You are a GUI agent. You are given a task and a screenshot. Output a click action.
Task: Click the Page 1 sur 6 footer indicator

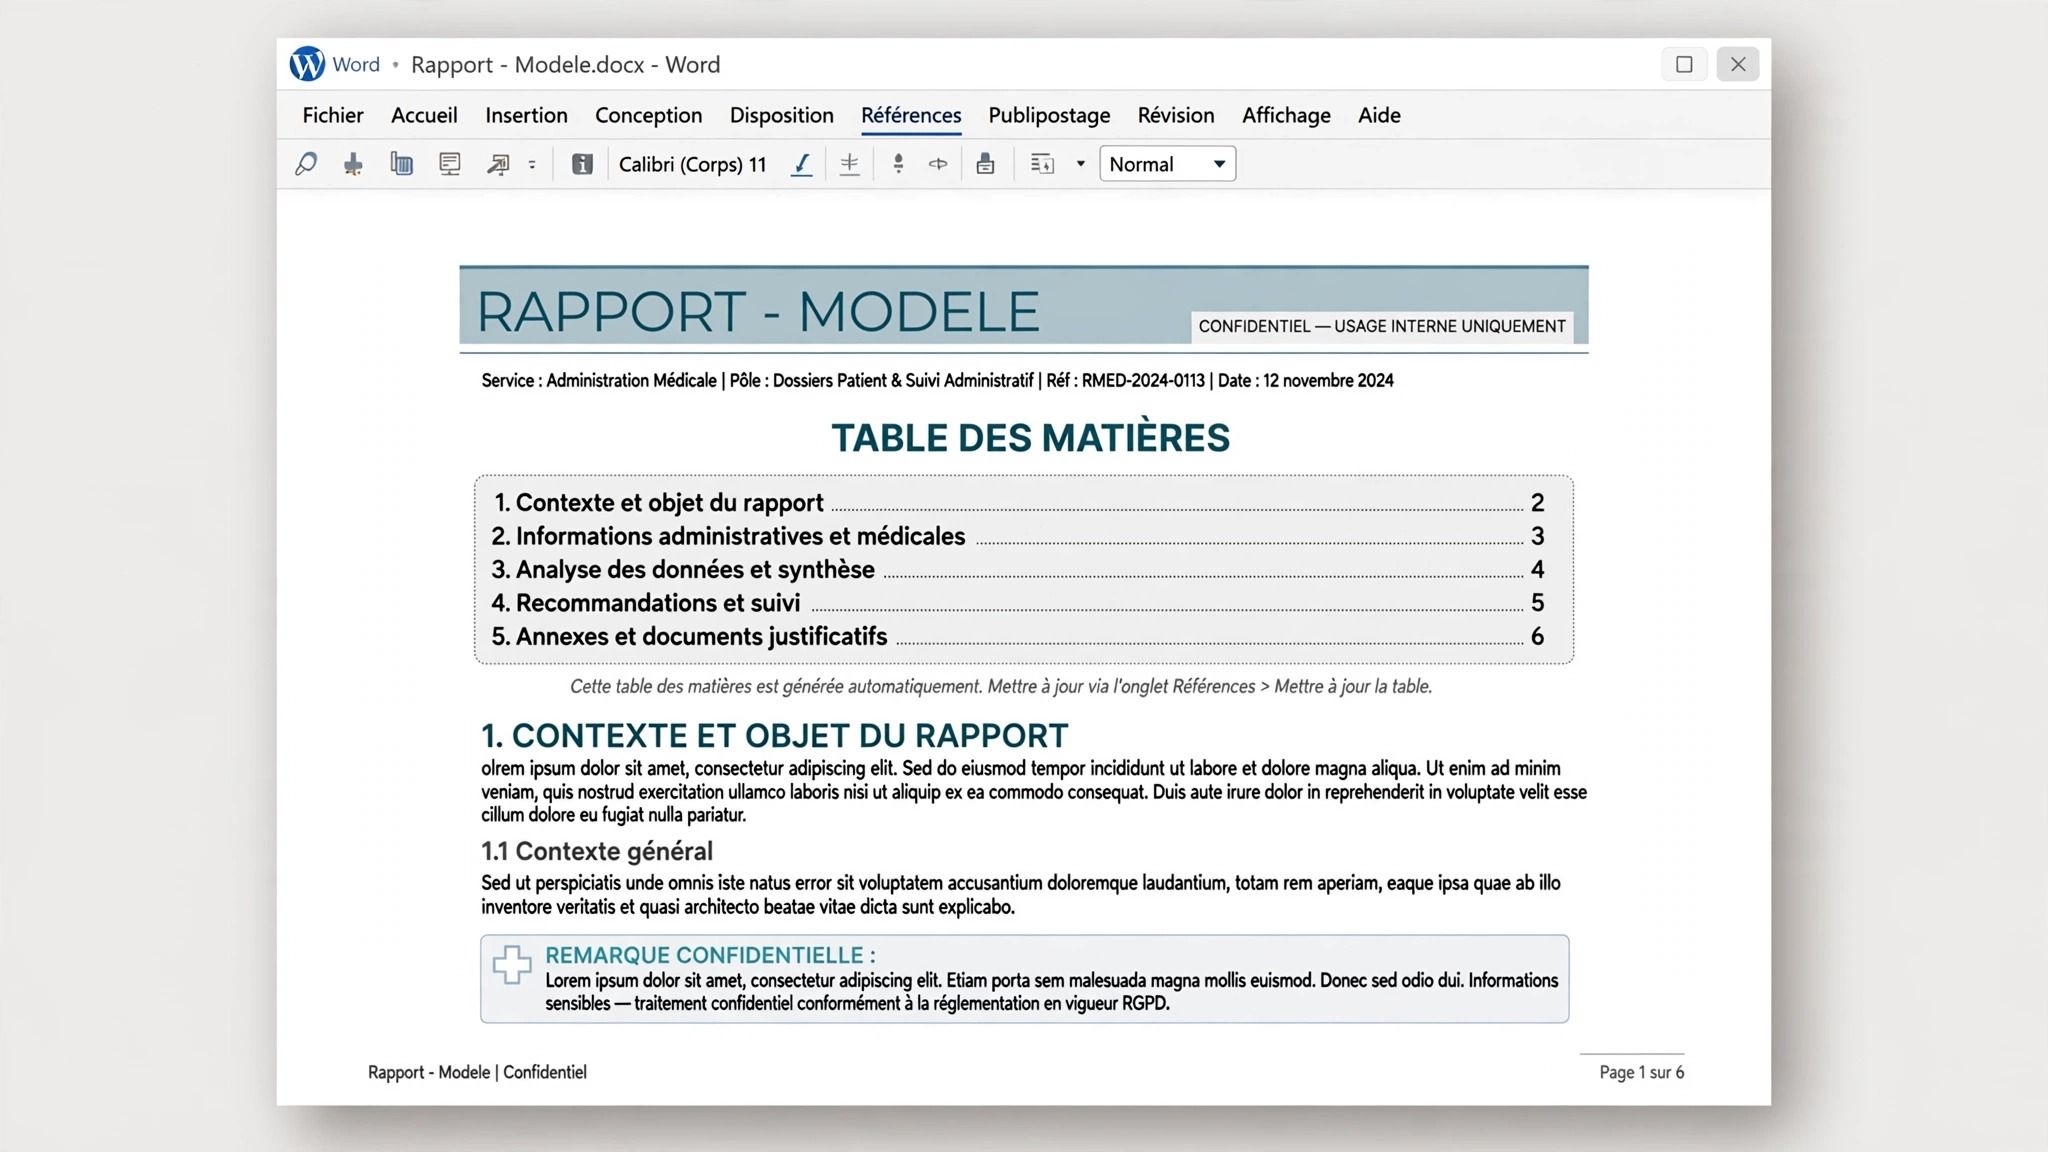(1641, 1072)
